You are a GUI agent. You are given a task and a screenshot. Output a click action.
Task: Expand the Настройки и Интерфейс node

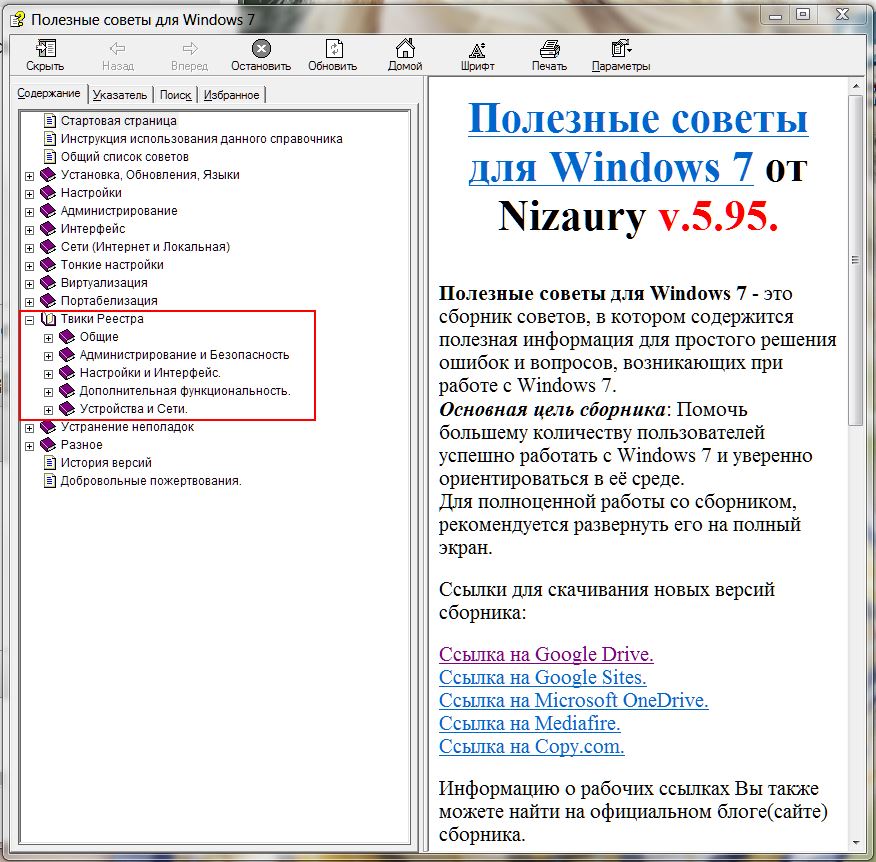coord(49,374)
